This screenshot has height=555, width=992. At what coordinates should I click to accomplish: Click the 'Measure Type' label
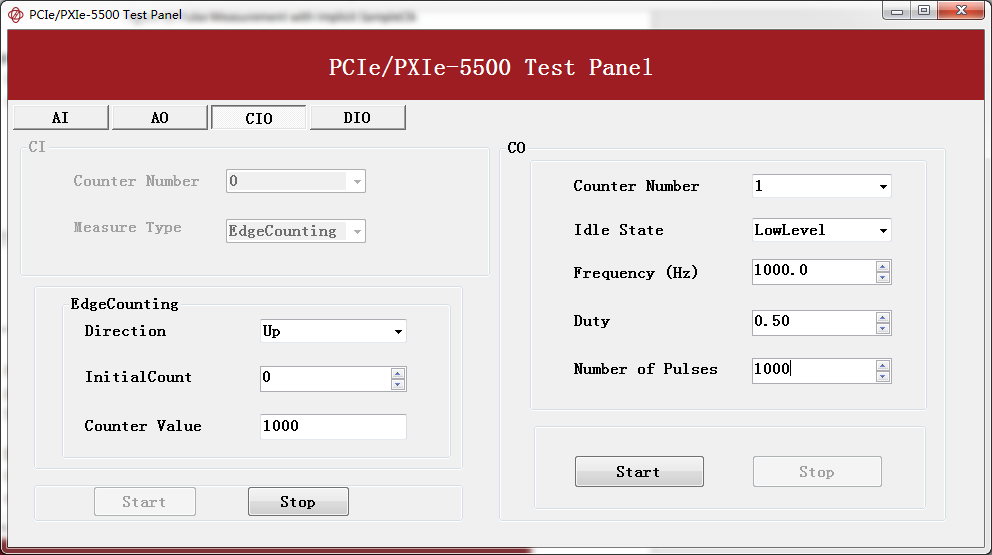coord(127,227)
